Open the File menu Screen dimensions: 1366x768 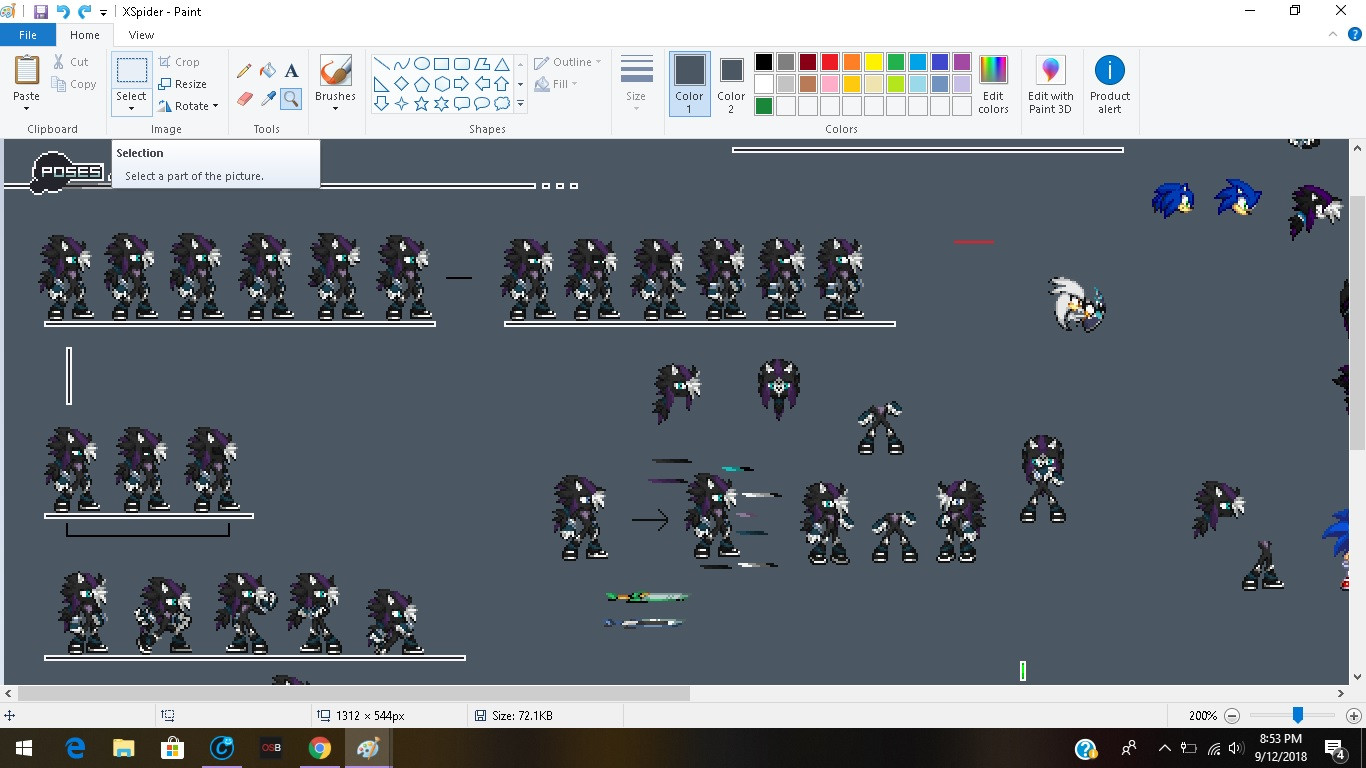[x=28, y=35]
